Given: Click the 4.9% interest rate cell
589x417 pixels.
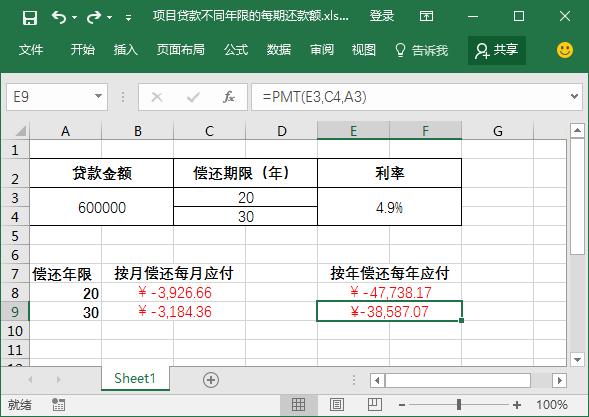Looking at the screenshot, I should tap(390, 207).
